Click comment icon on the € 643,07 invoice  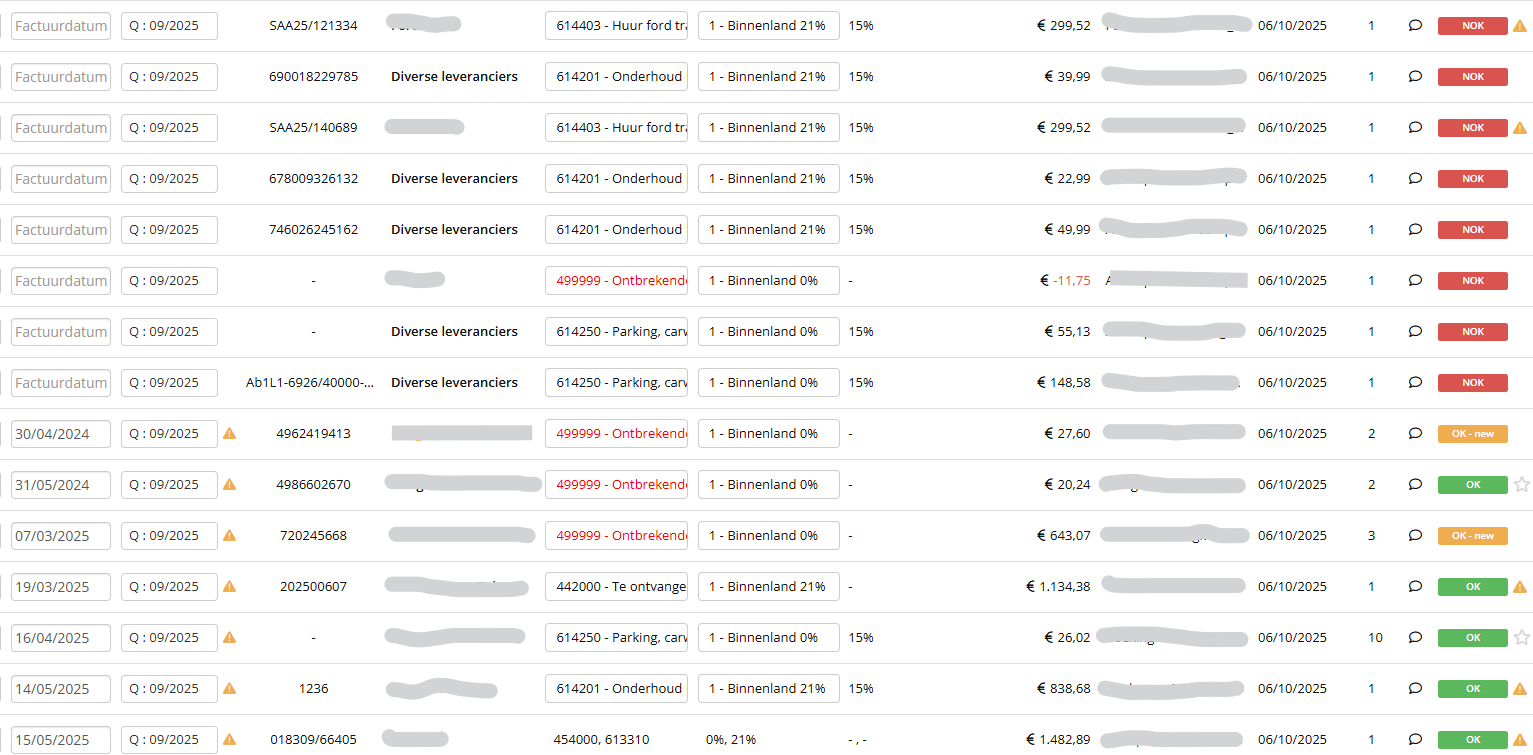coord(1415,536)
